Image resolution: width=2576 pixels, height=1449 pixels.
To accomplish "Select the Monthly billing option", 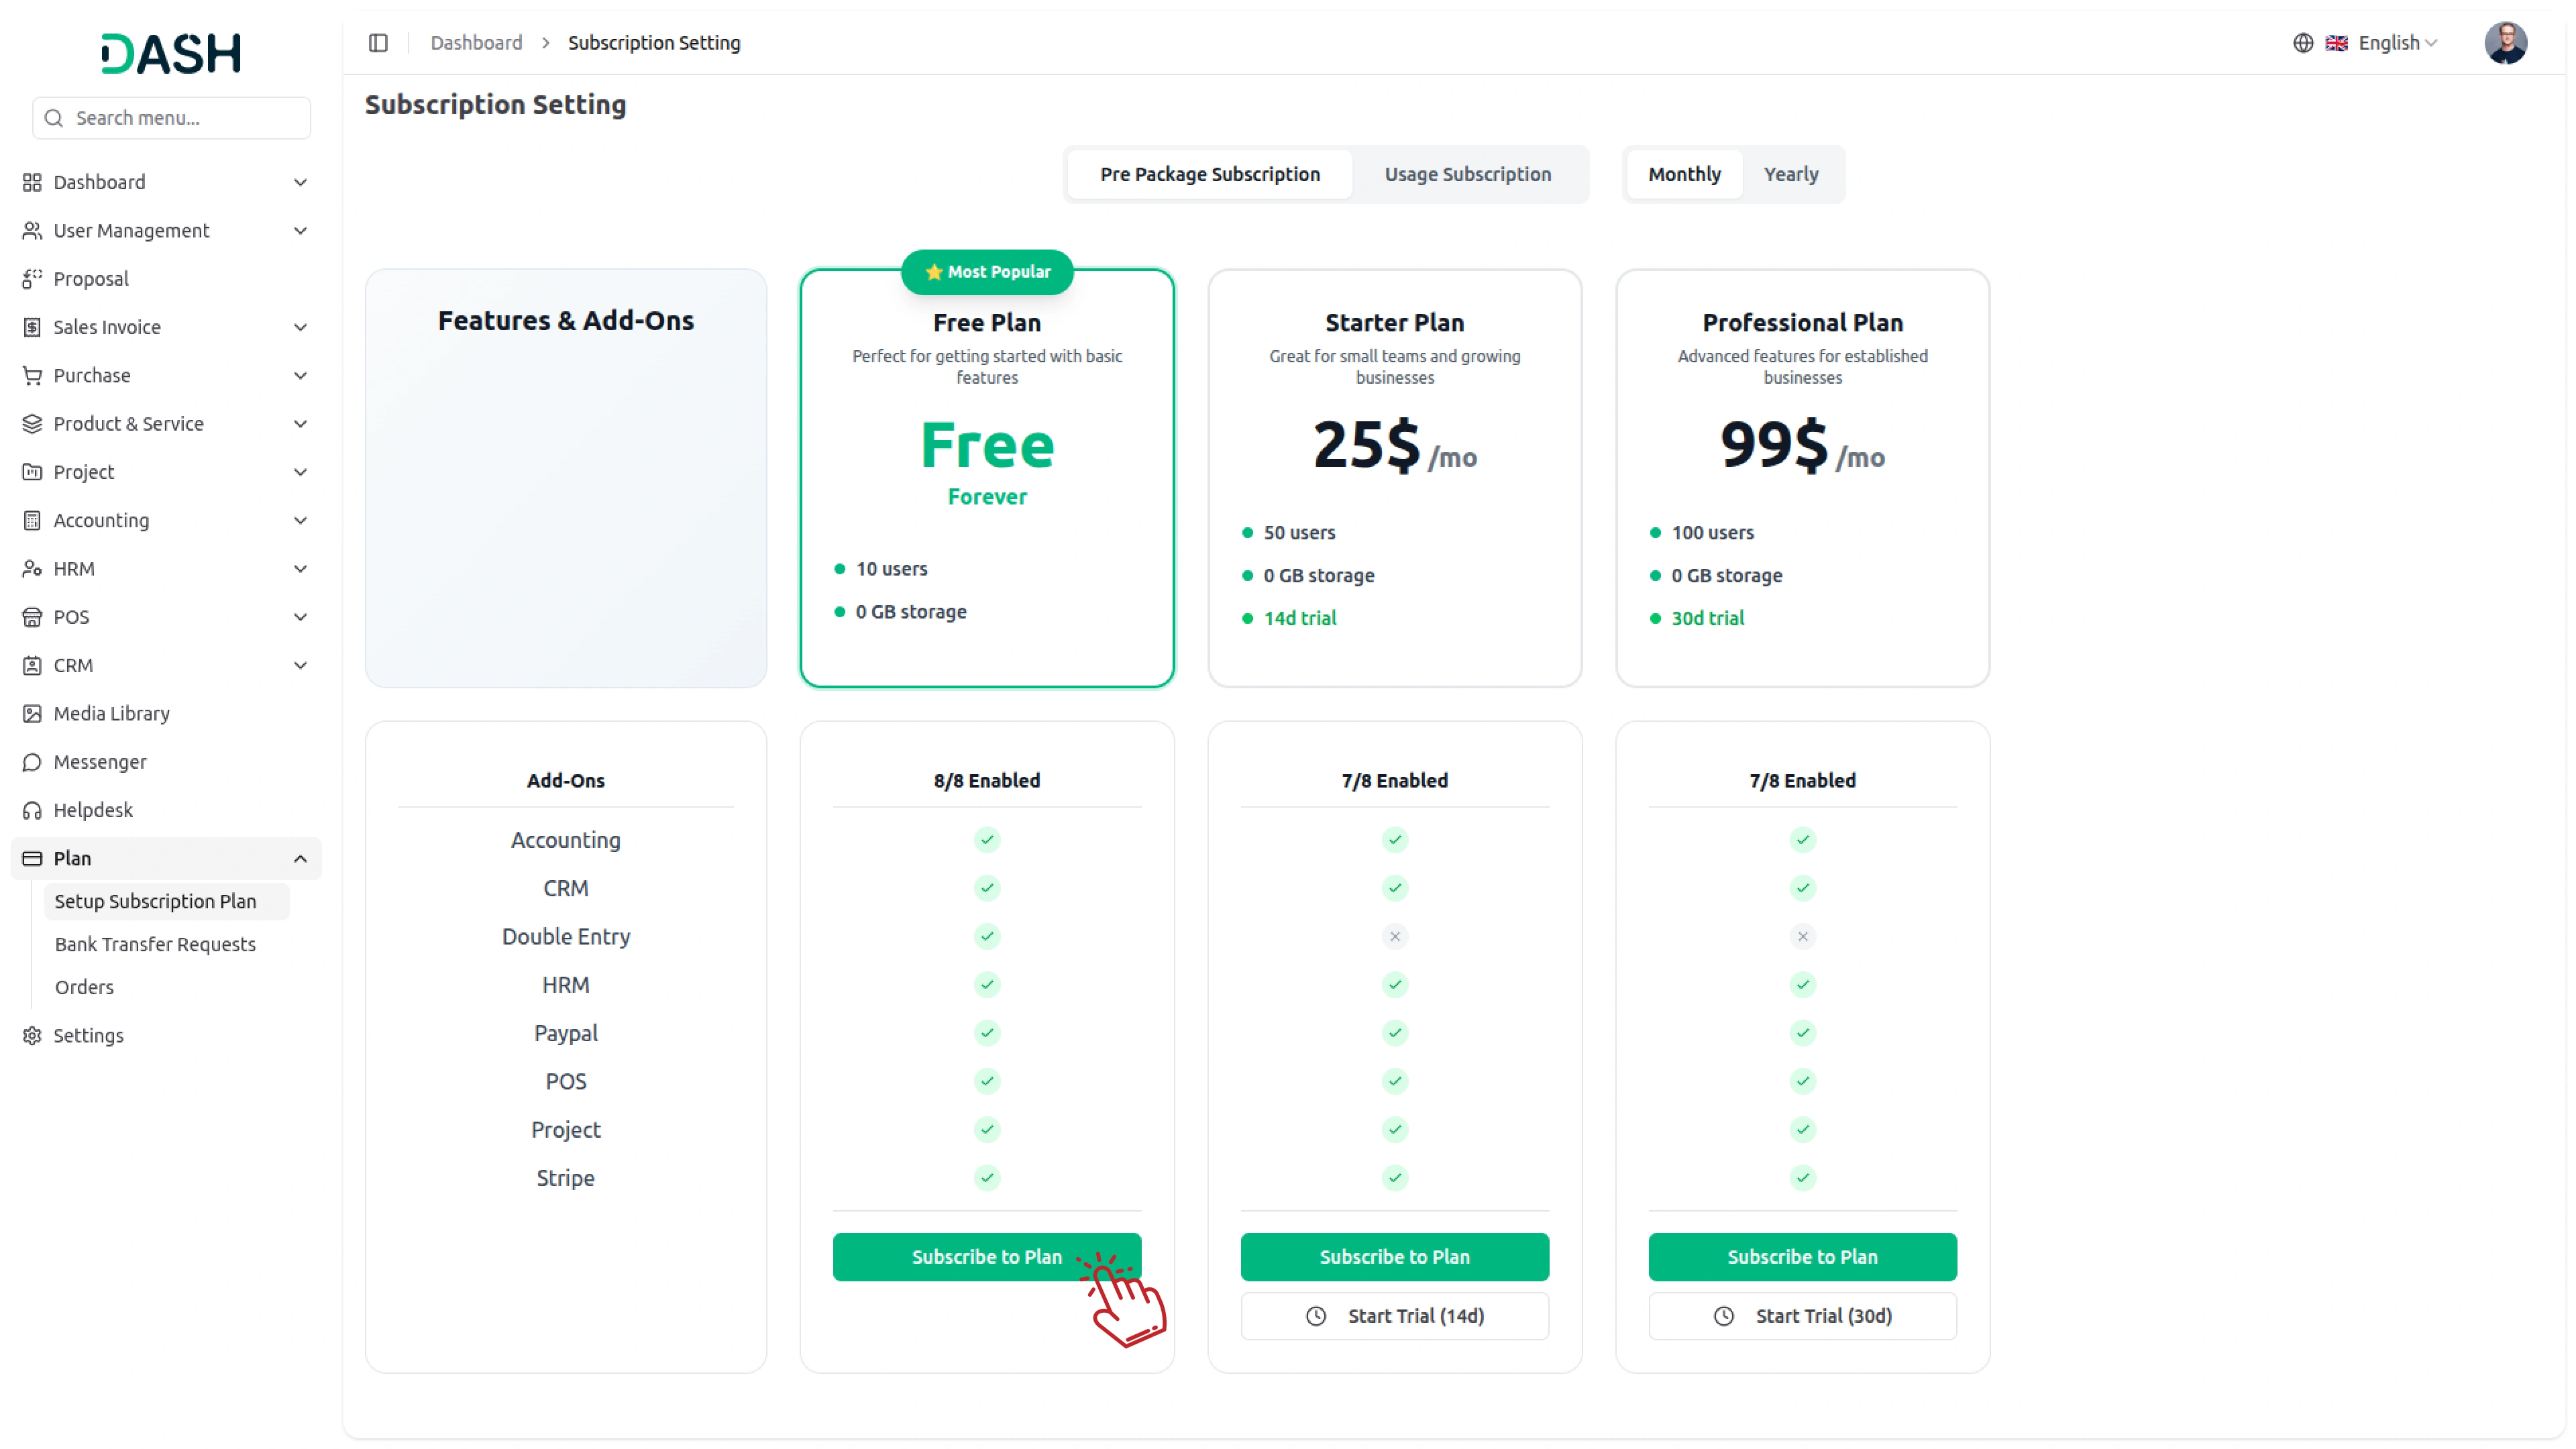I will (1684, 174).
